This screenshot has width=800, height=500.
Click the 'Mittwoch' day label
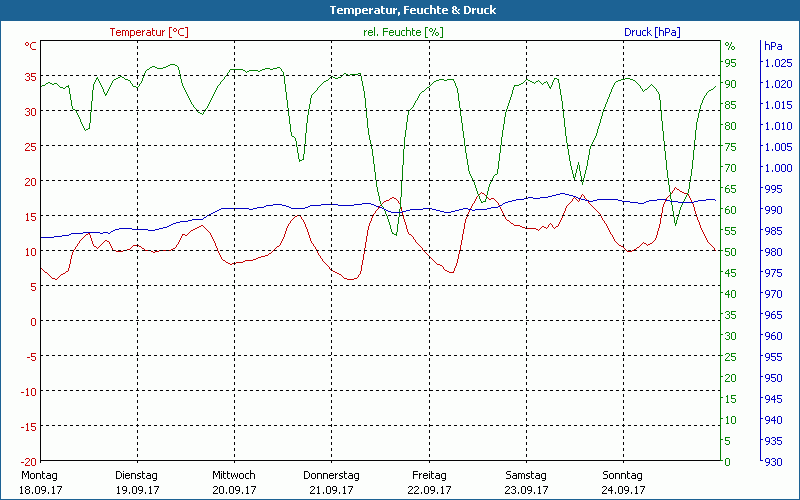tap(234, 475)
